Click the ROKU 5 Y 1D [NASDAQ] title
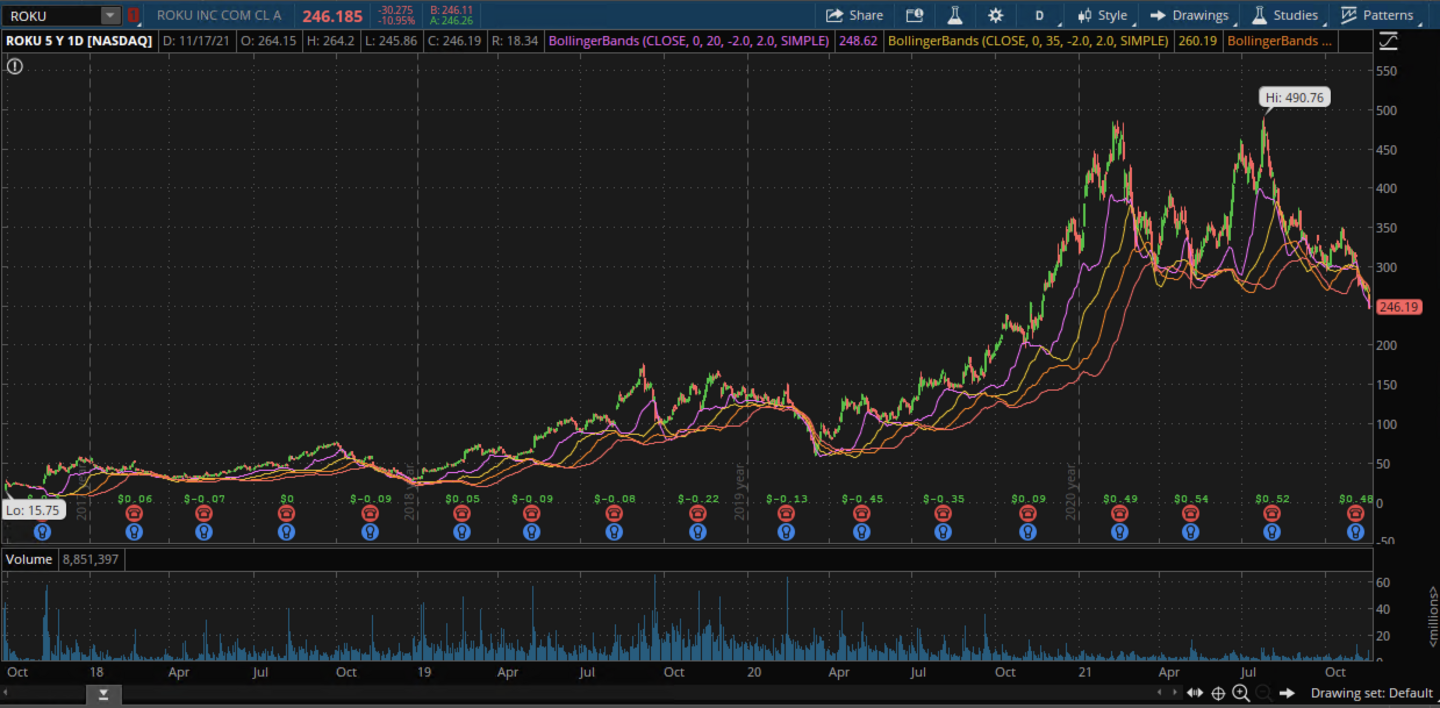The width and height of the screenshot is (1440, 708). 79,41
